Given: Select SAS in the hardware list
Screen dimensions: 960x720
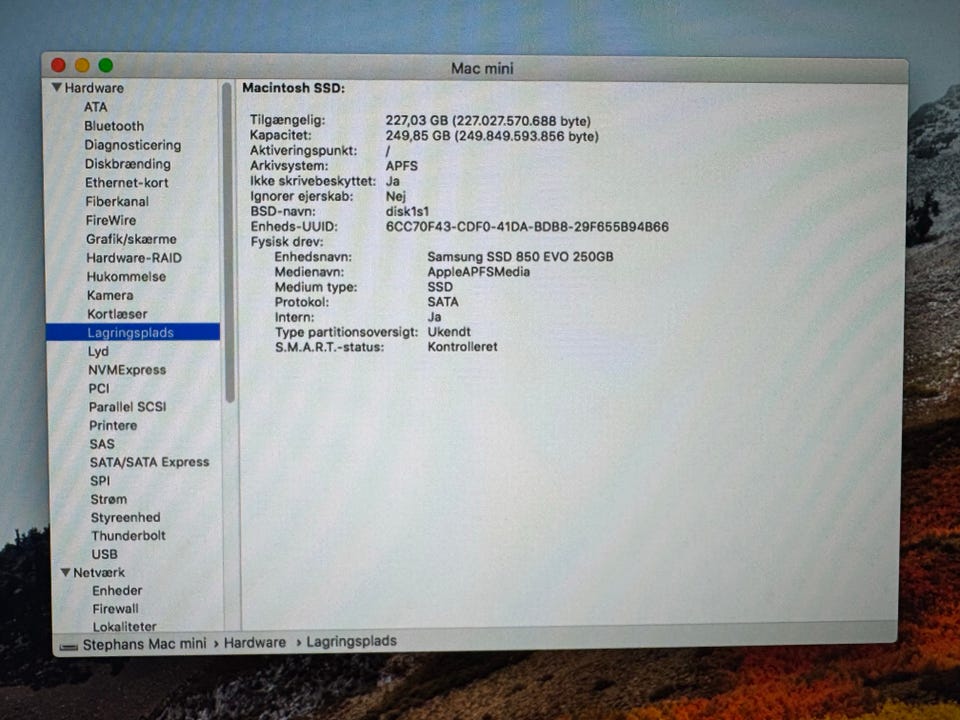Looking at the screenshot, I should click(102, 444).
